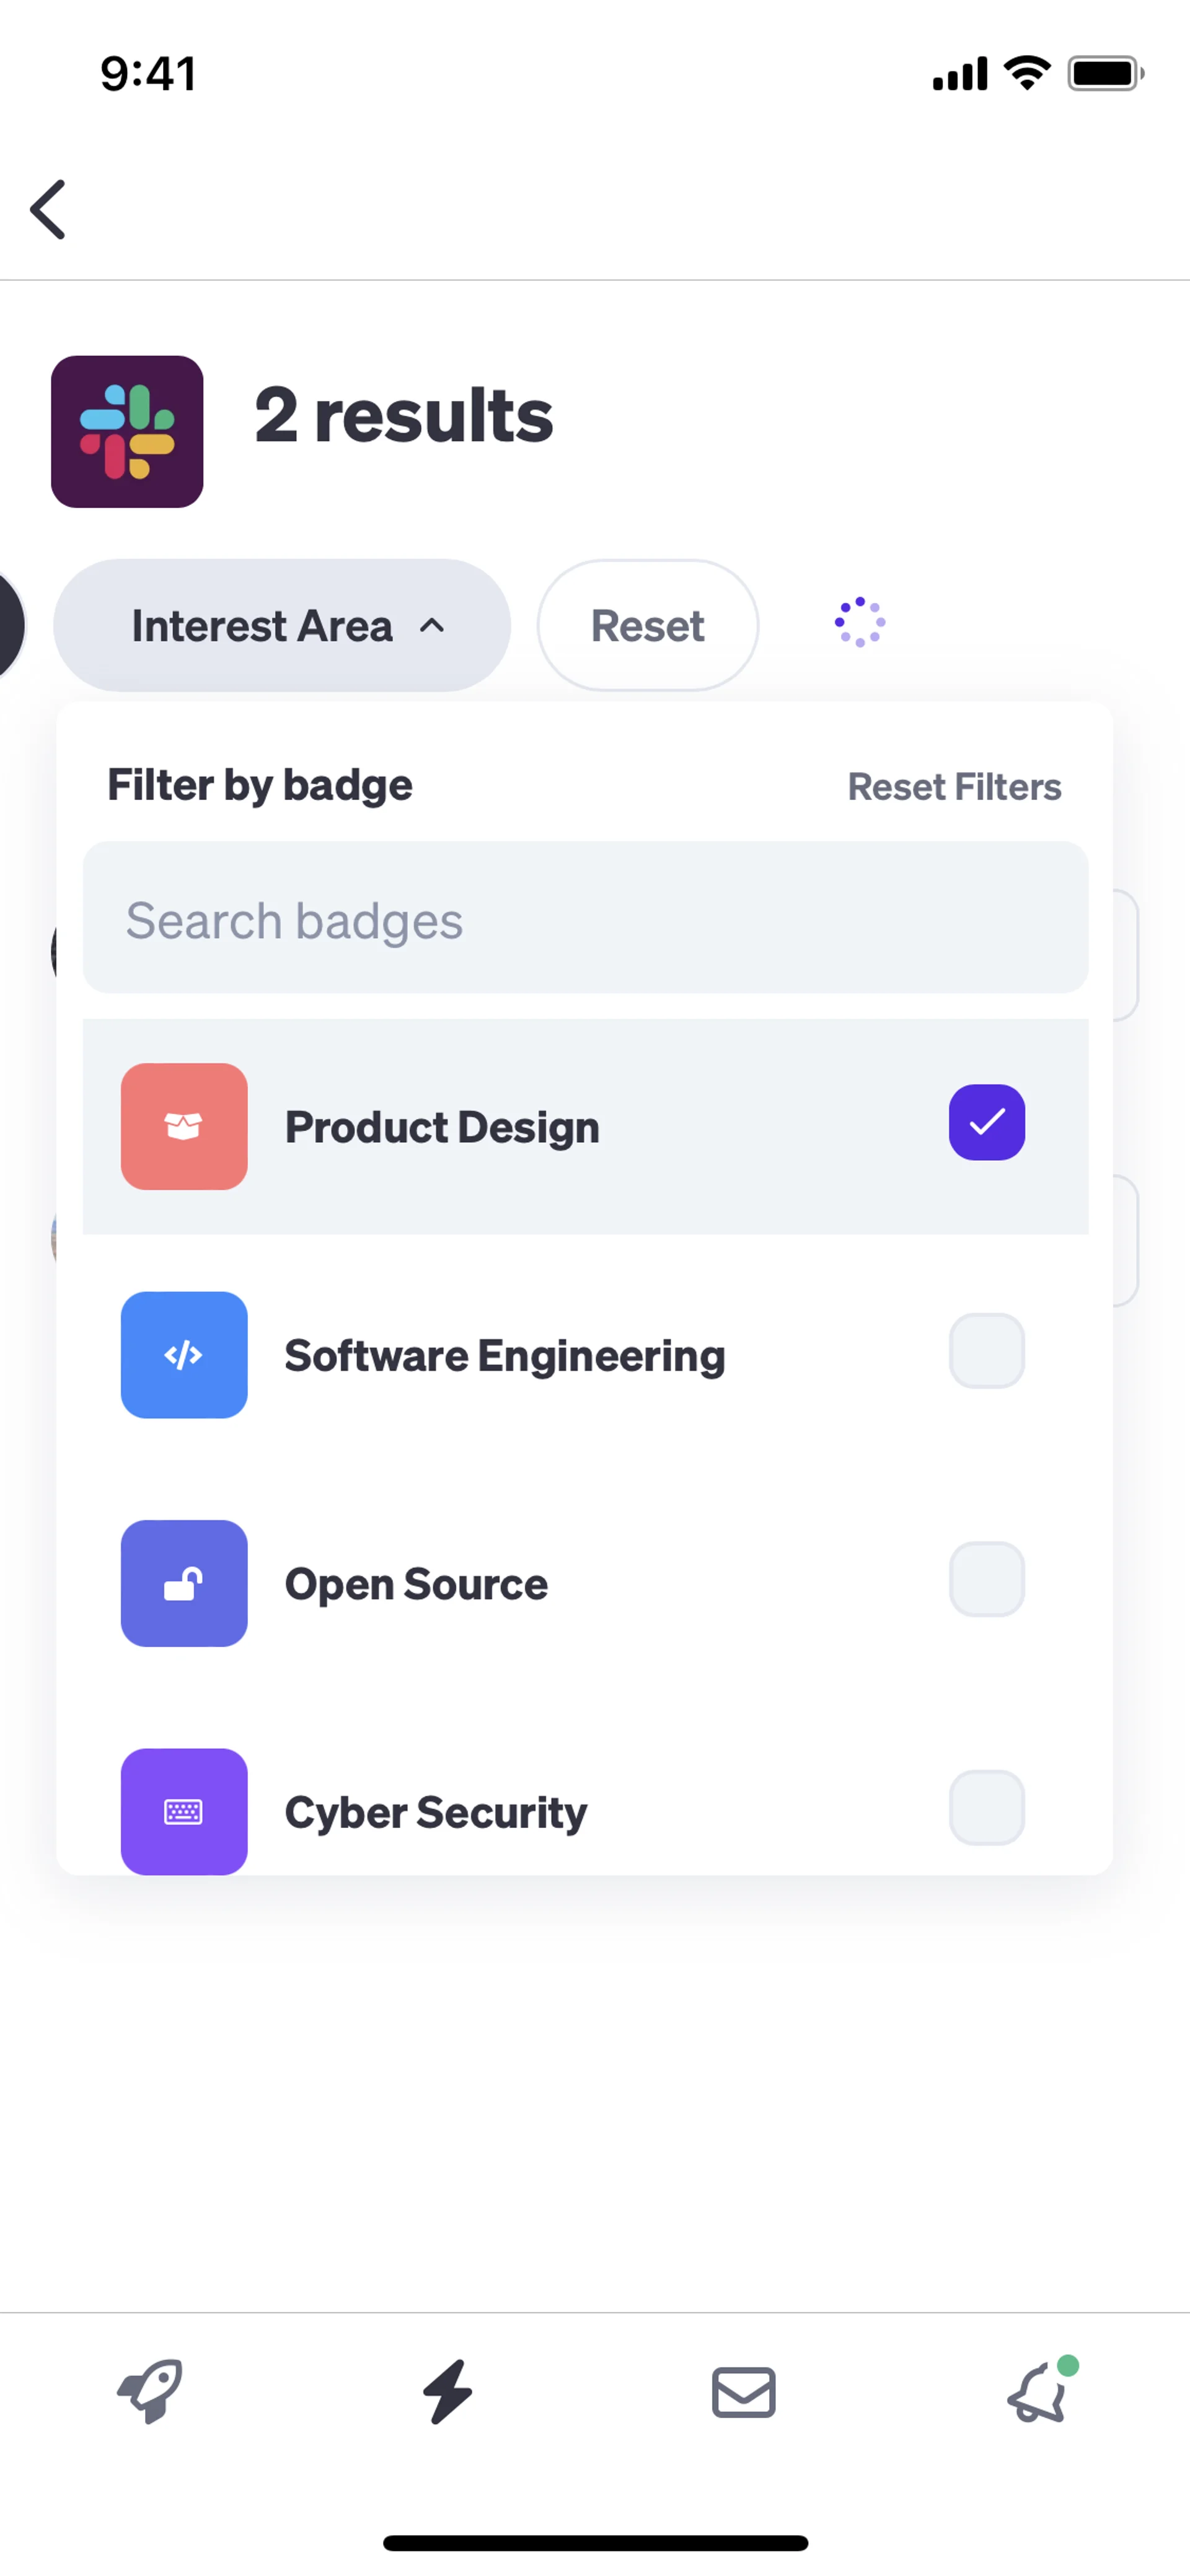The width and height of the screenshot is (1190, 2576).
Task: Uncheck the Product Design checkbox
Action: 986,1122
